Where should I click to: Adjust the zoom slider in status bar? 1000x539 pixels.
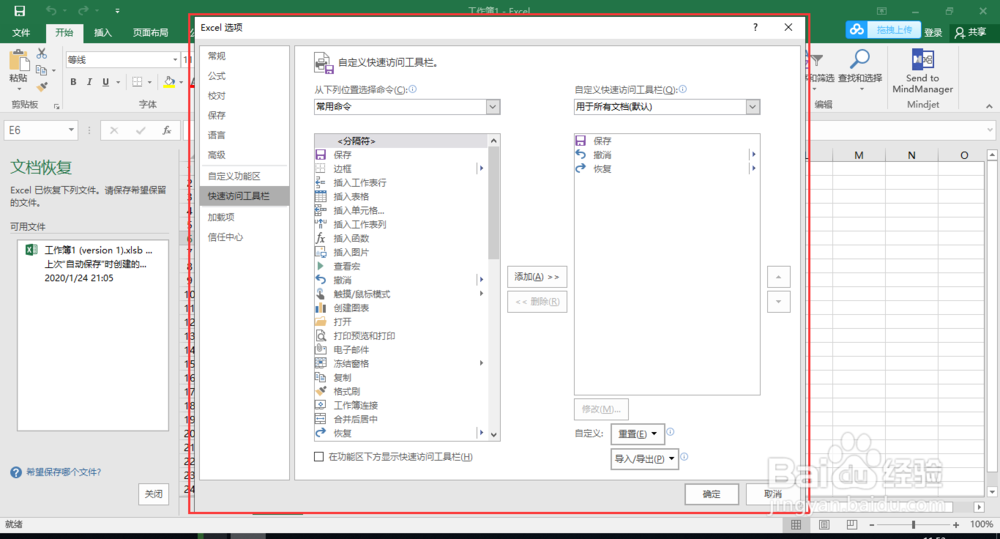point(913,524)
